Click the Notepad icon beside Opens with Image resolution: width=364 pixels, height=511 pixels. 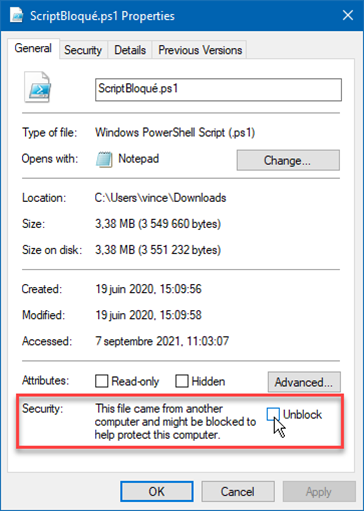click(104, 159)
